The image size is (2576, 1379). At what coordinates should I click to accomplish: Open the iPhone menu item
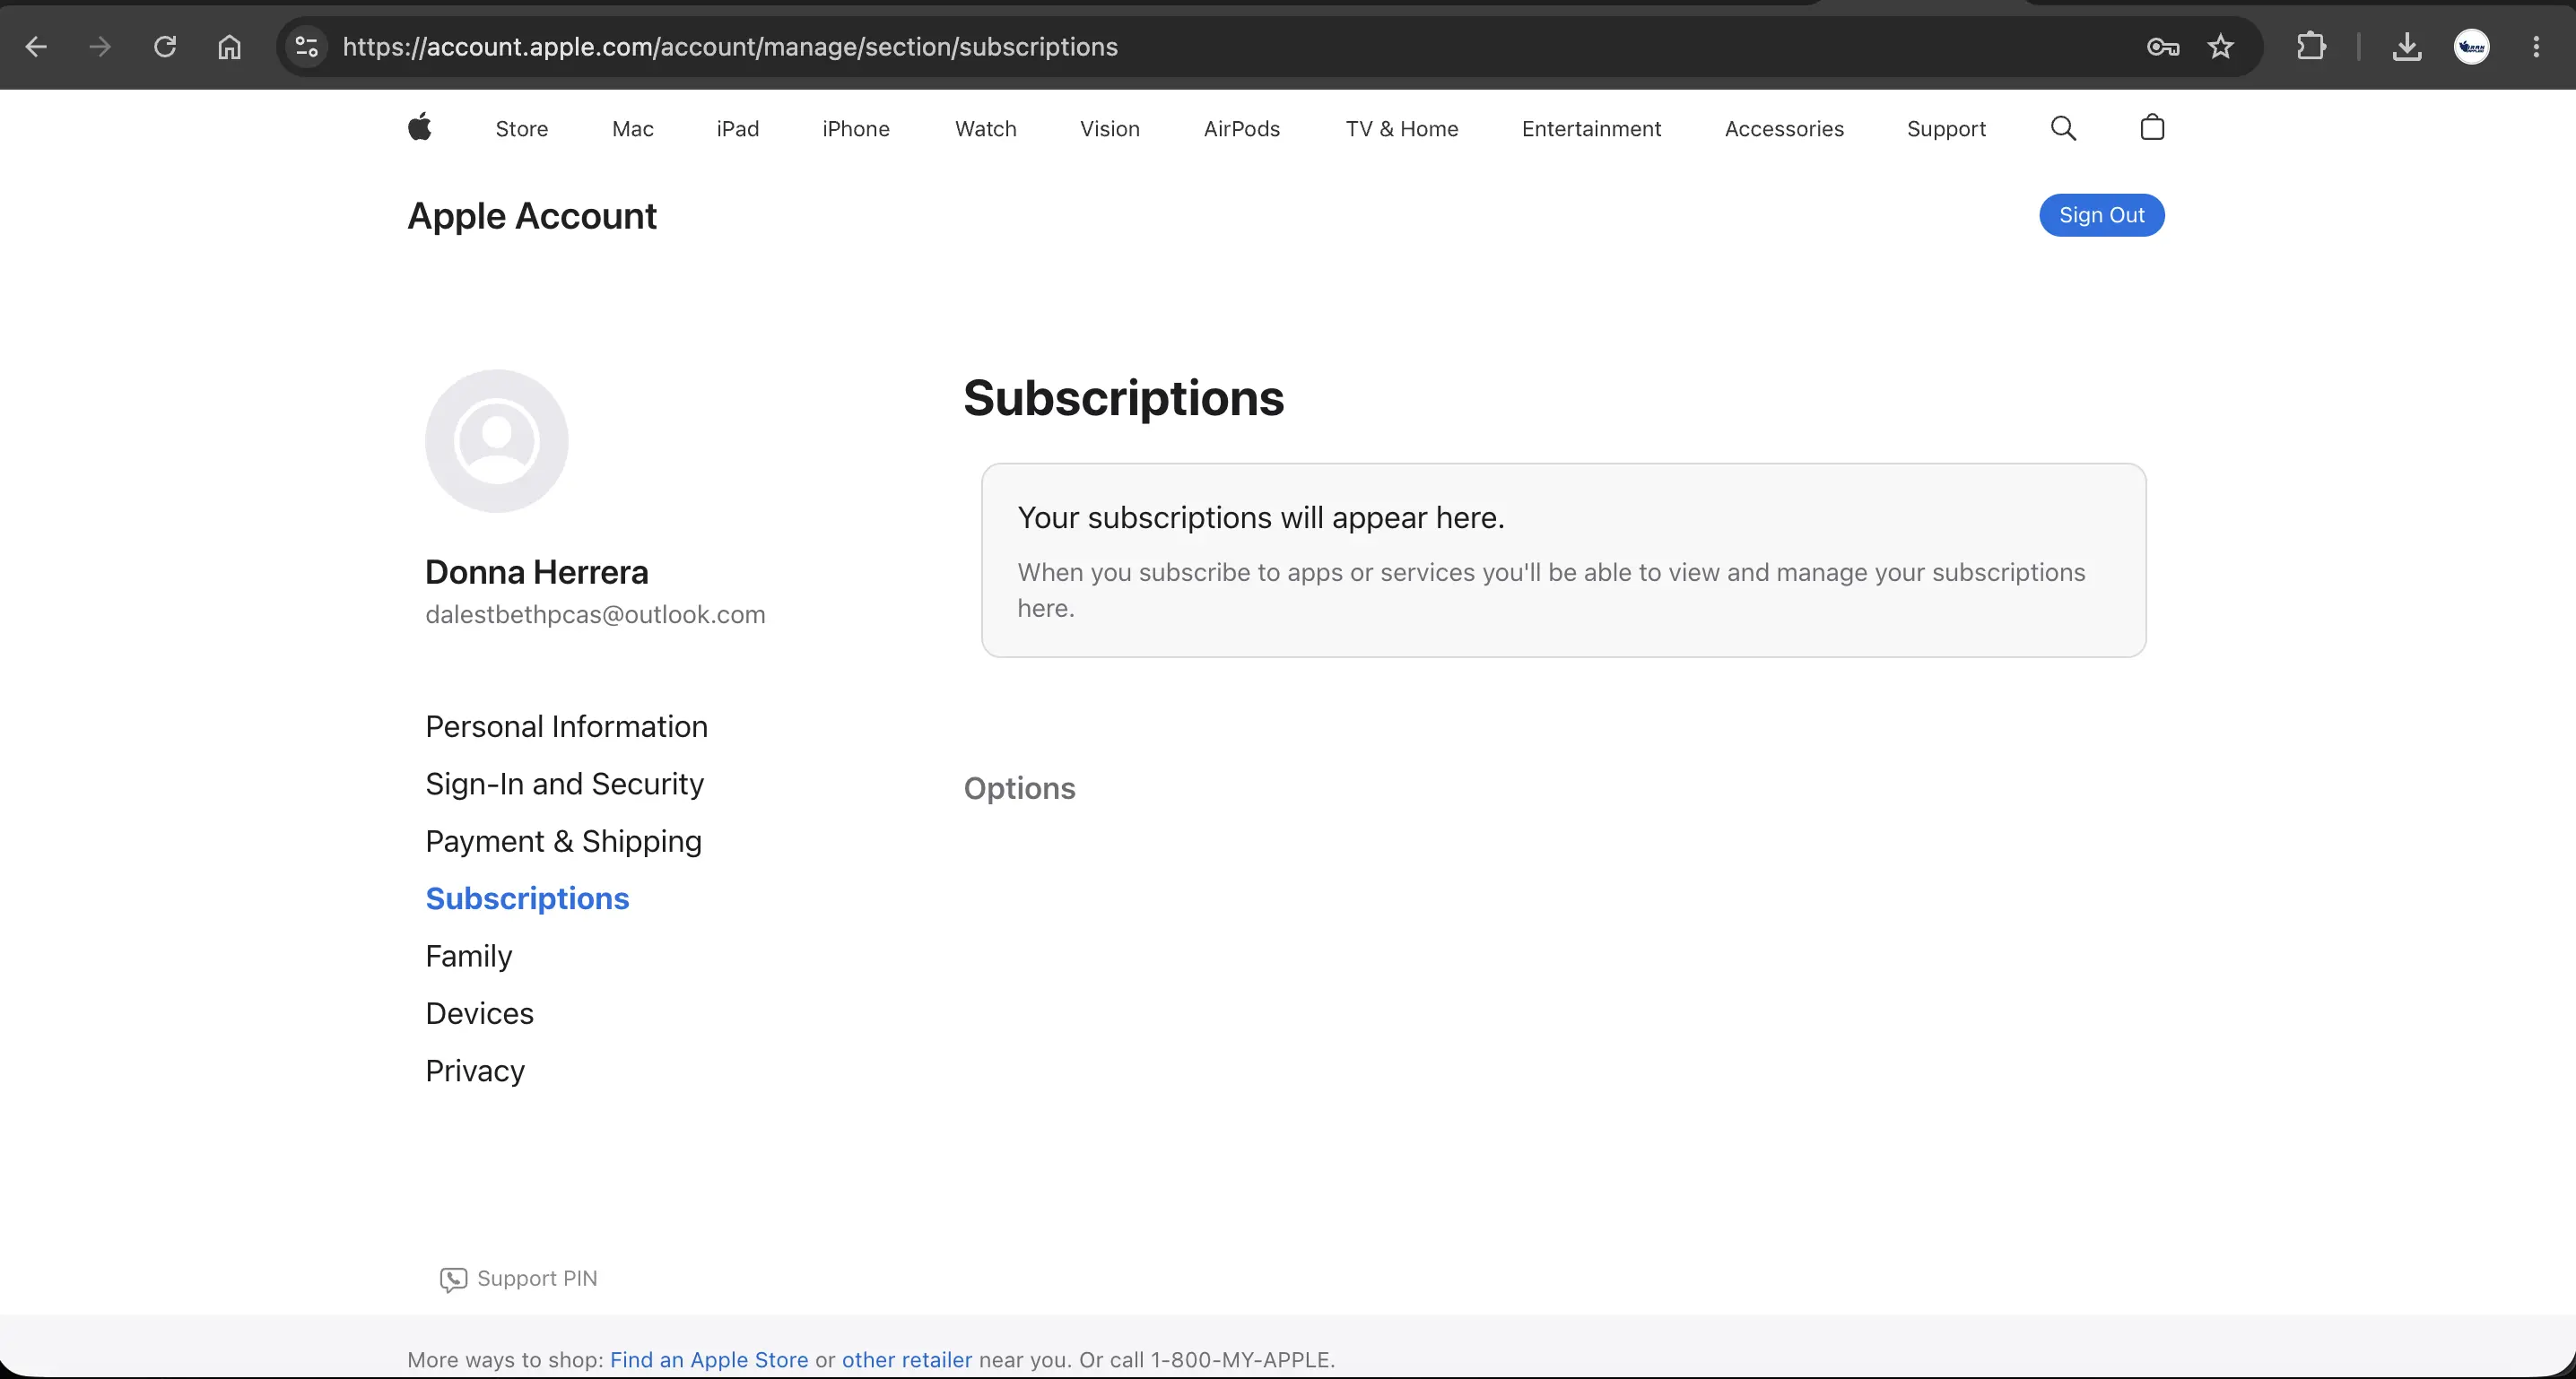pyautogui.click(x=856, y=129)
